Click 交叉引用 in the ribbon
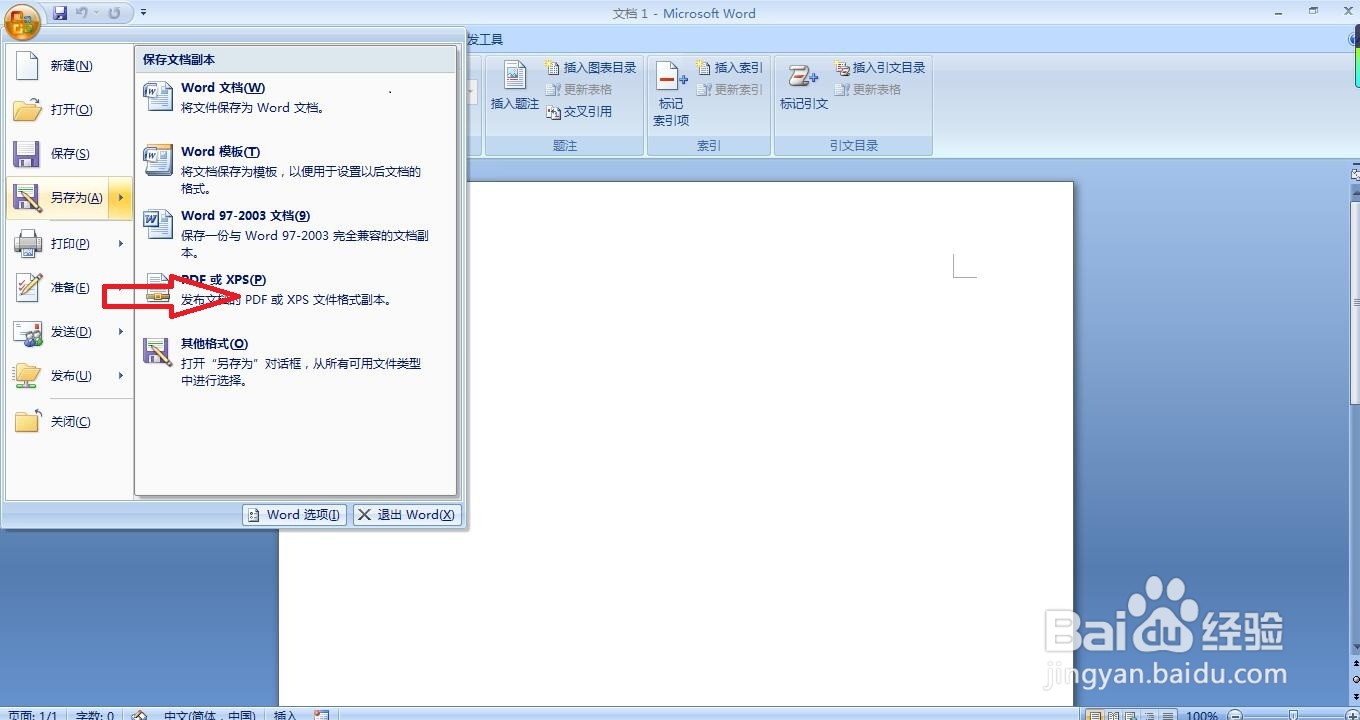The image size is (1360, 720). (579, 112)
